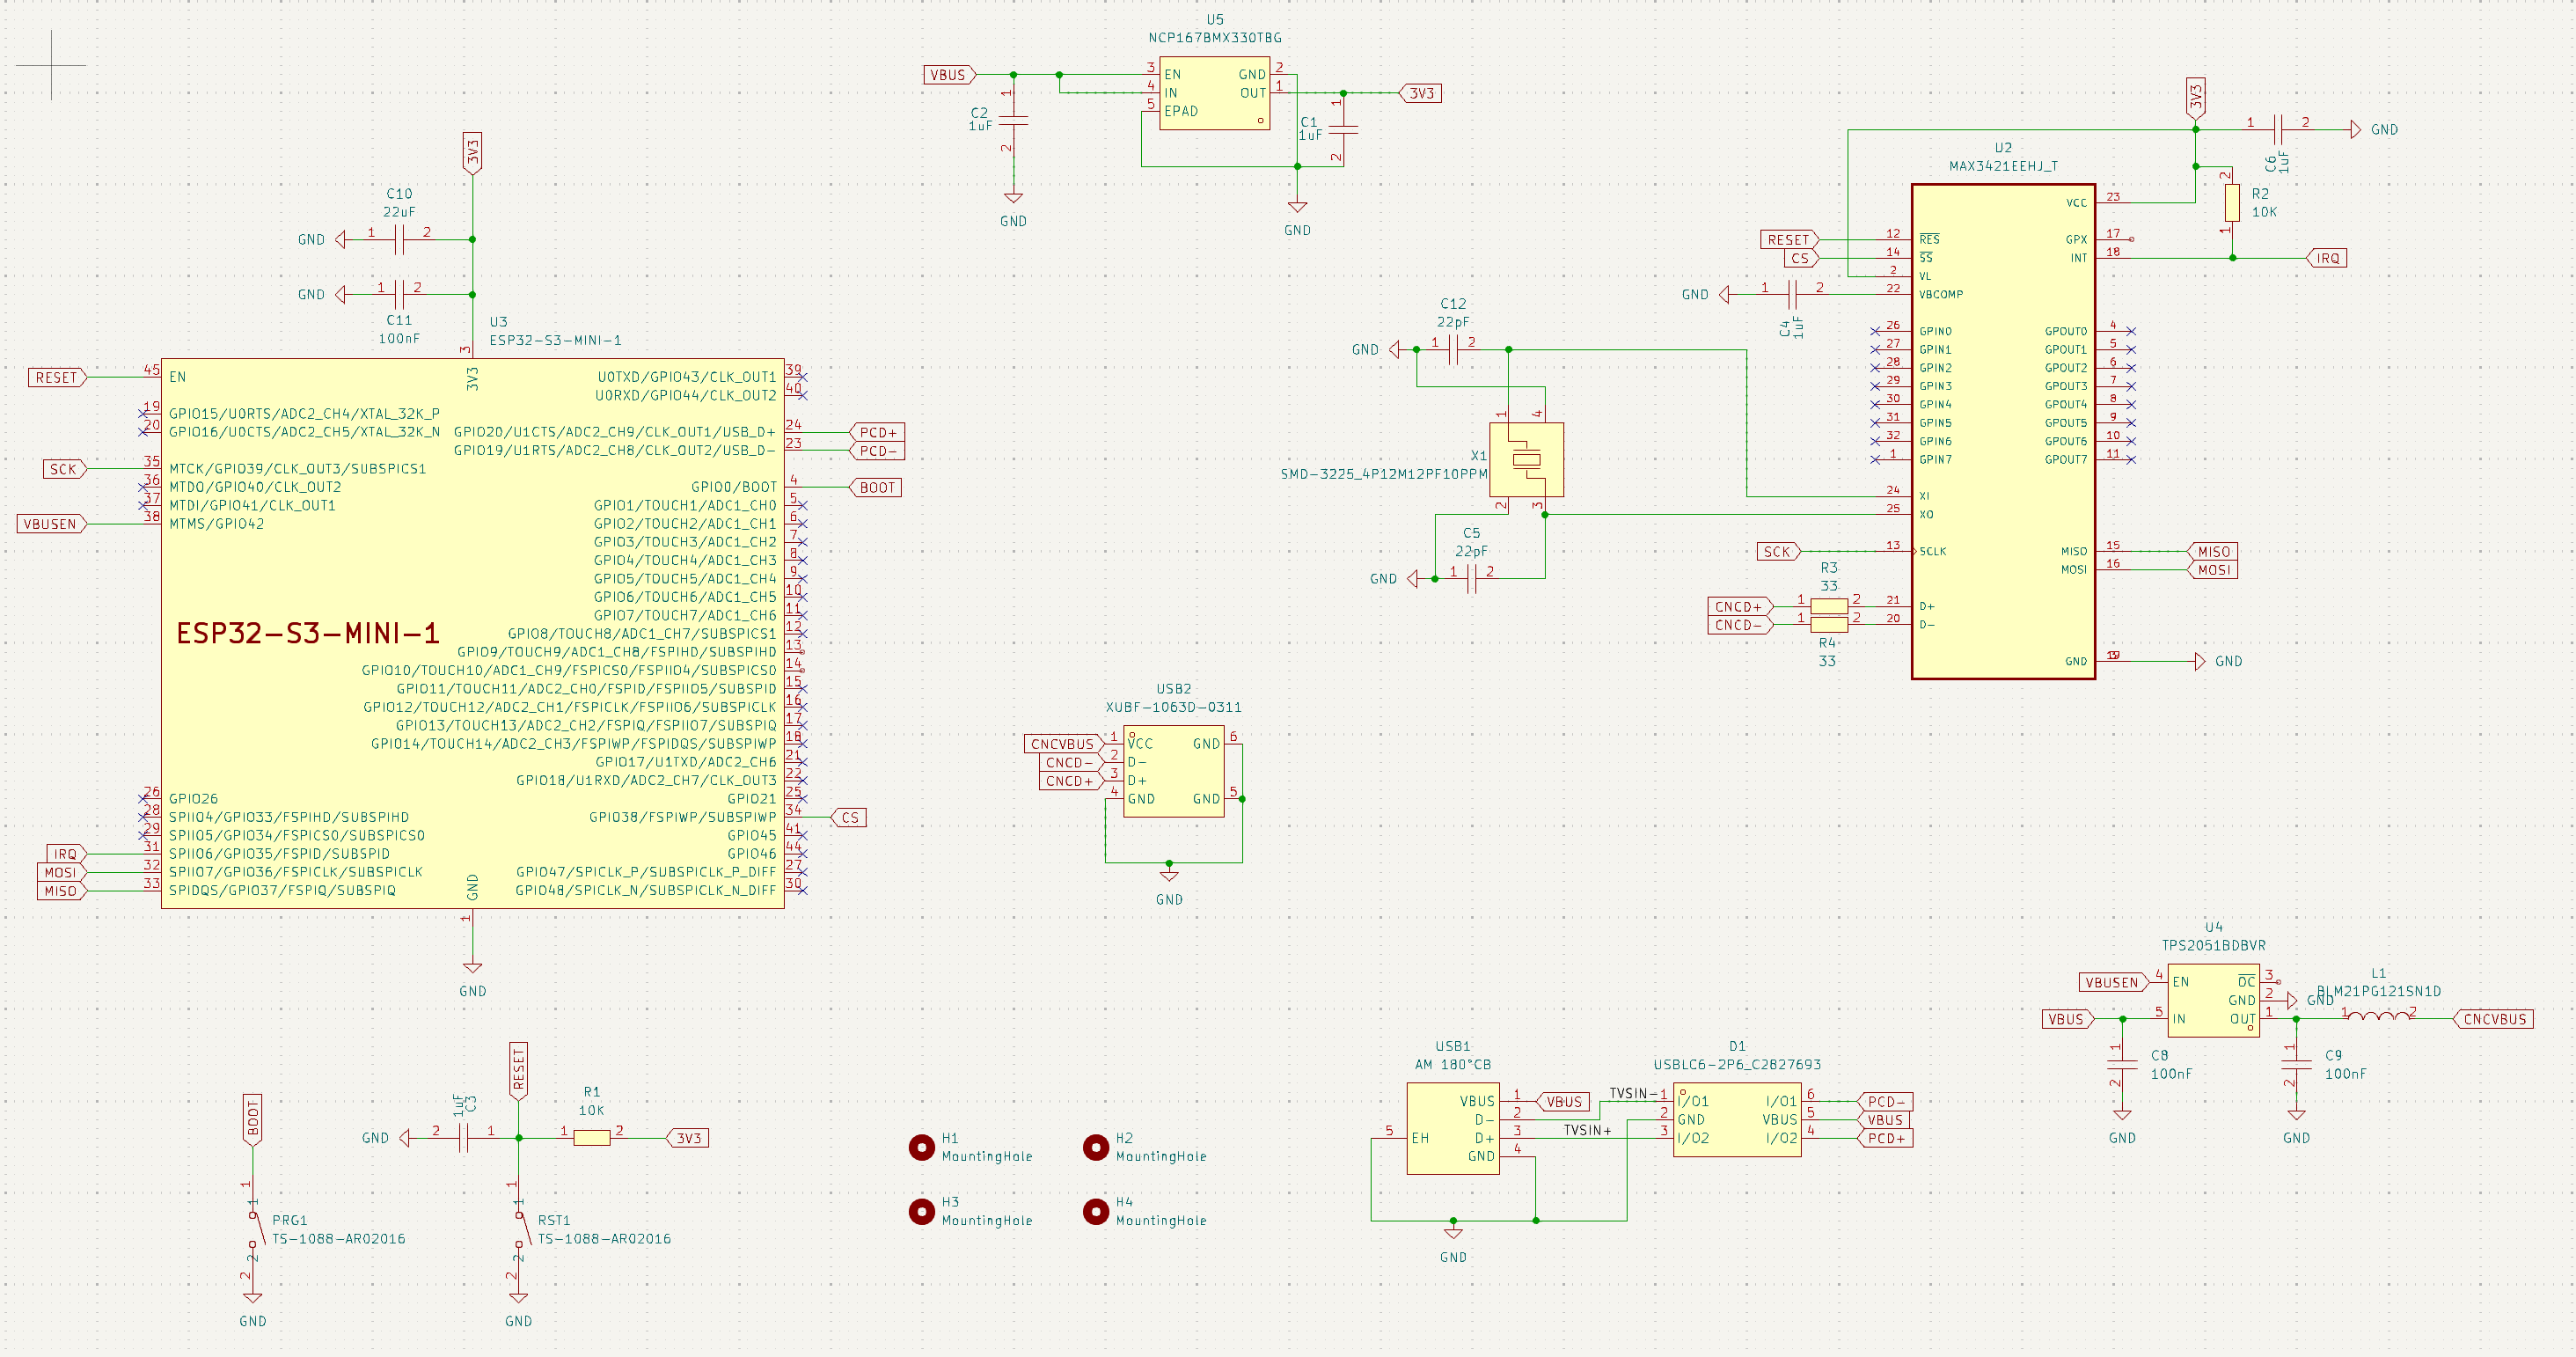
Task: Click the RESET label at U2 RES pin
Action: (x=1790, y=239)
